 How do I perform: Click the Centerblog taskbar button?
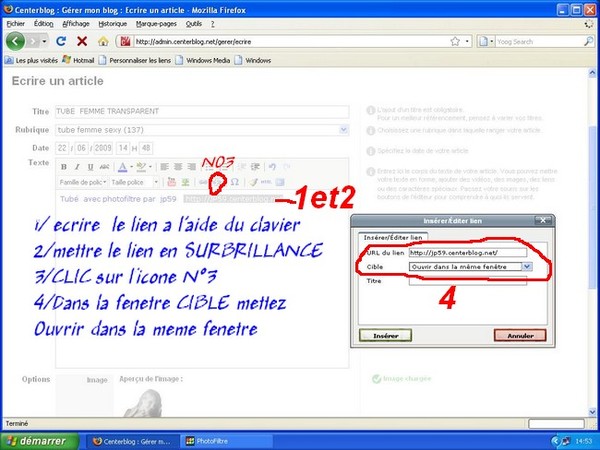[x=132, y=441]
